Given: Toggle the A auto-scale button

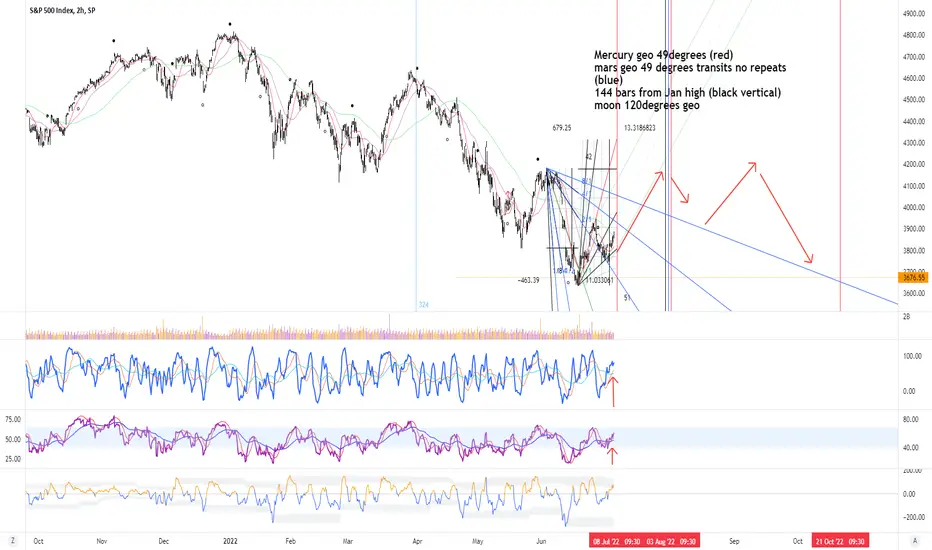Looking at the screenshot, I should (x=915, y=540).
